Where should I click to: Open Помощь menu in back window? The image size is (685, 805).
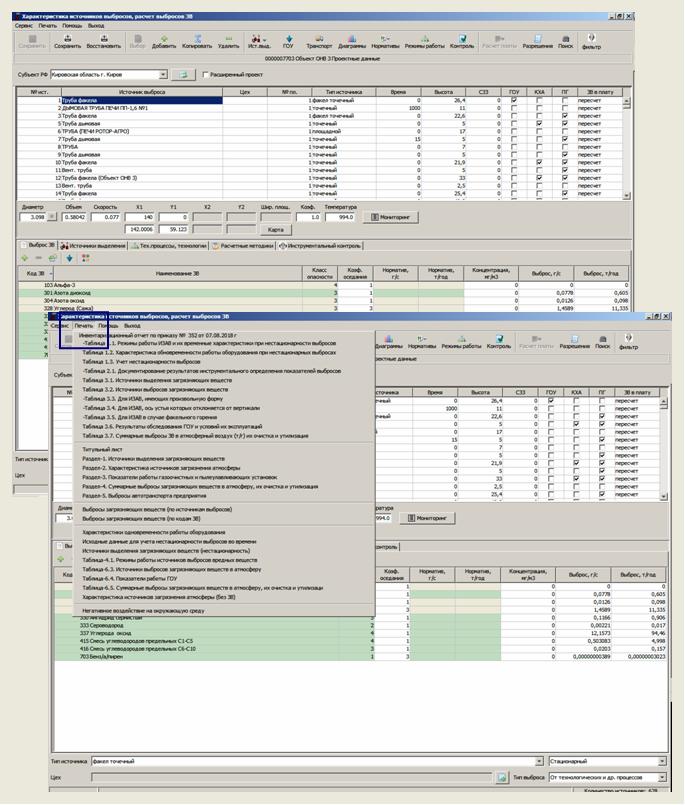point(72,26)
